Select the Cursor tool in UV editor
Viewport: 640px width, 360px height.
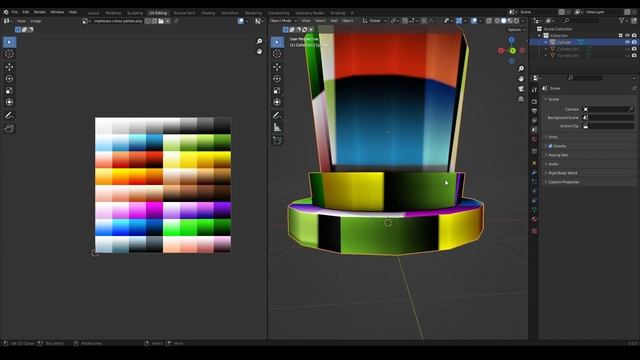click(9, 54)
